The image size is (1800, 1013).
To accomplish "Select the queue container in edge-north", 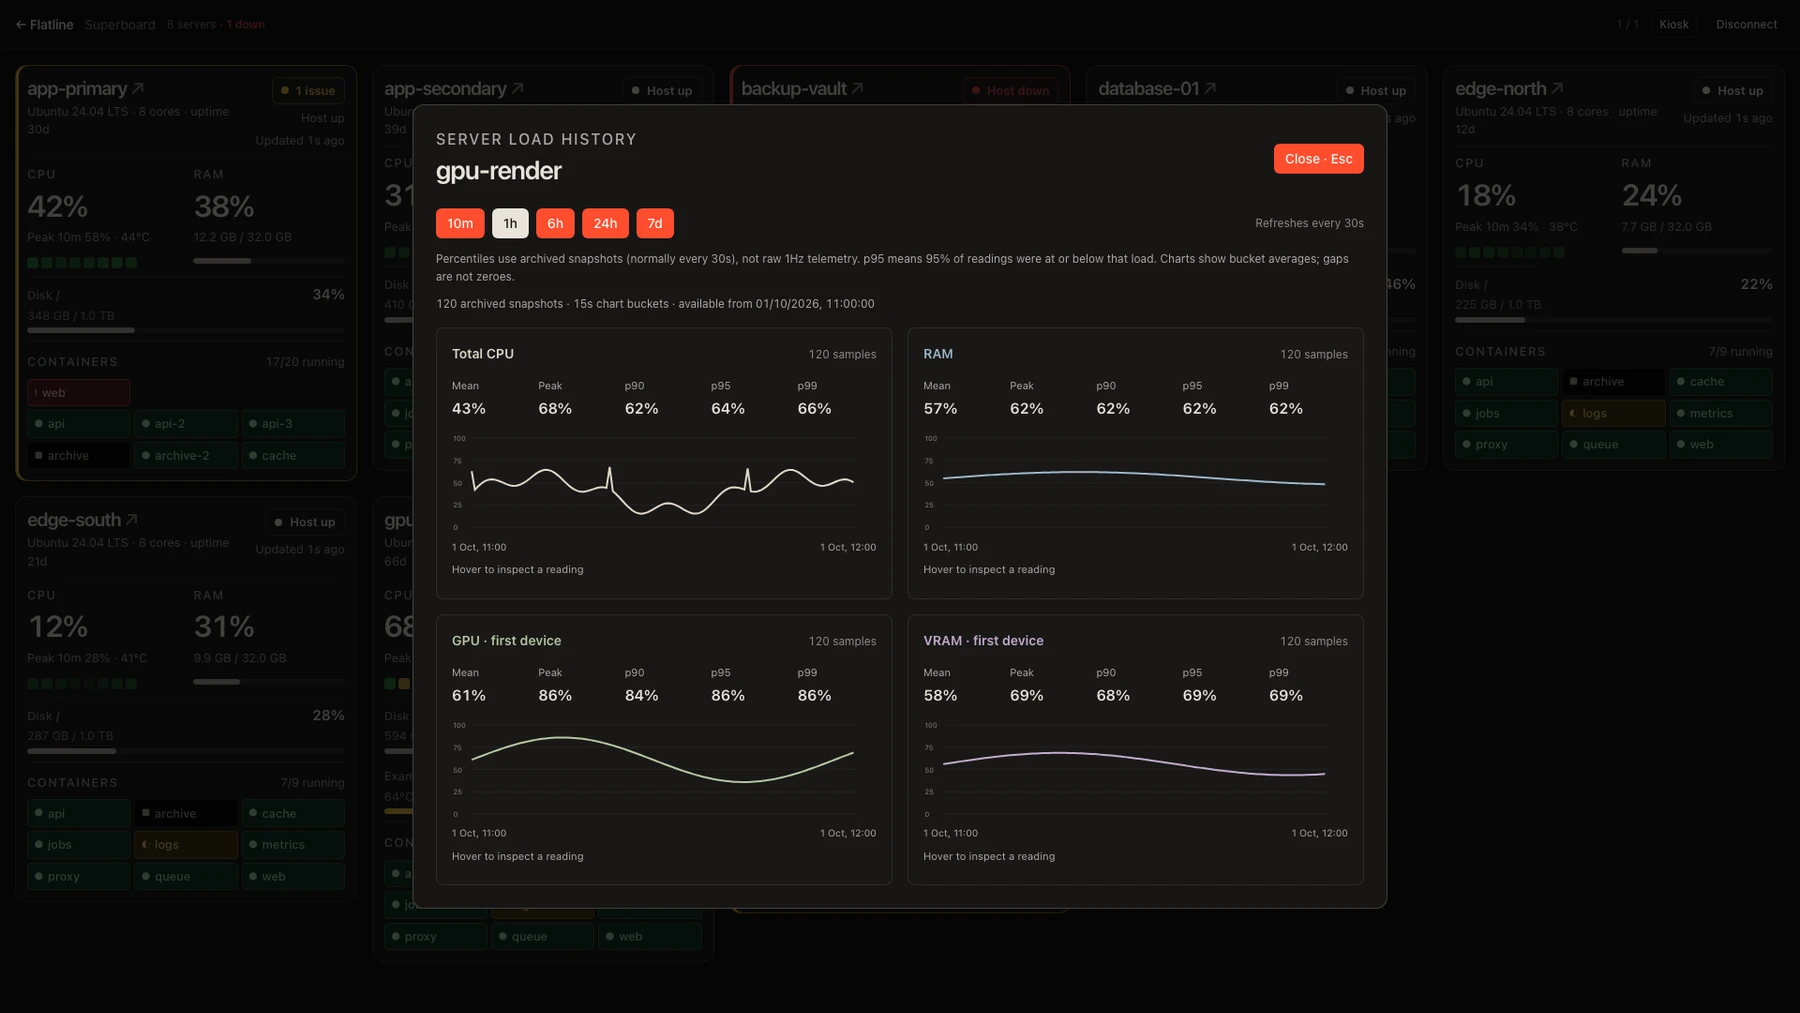I will (x=1614, y=444).
